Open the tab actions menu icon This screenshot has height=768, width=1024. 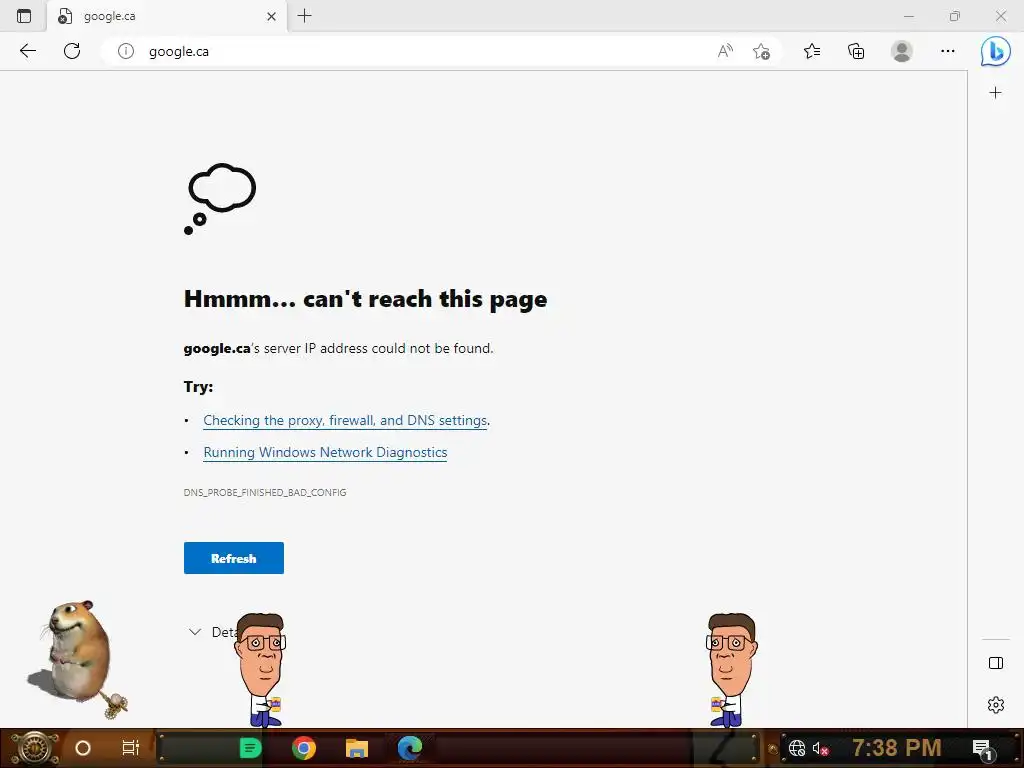pos(24,16)
